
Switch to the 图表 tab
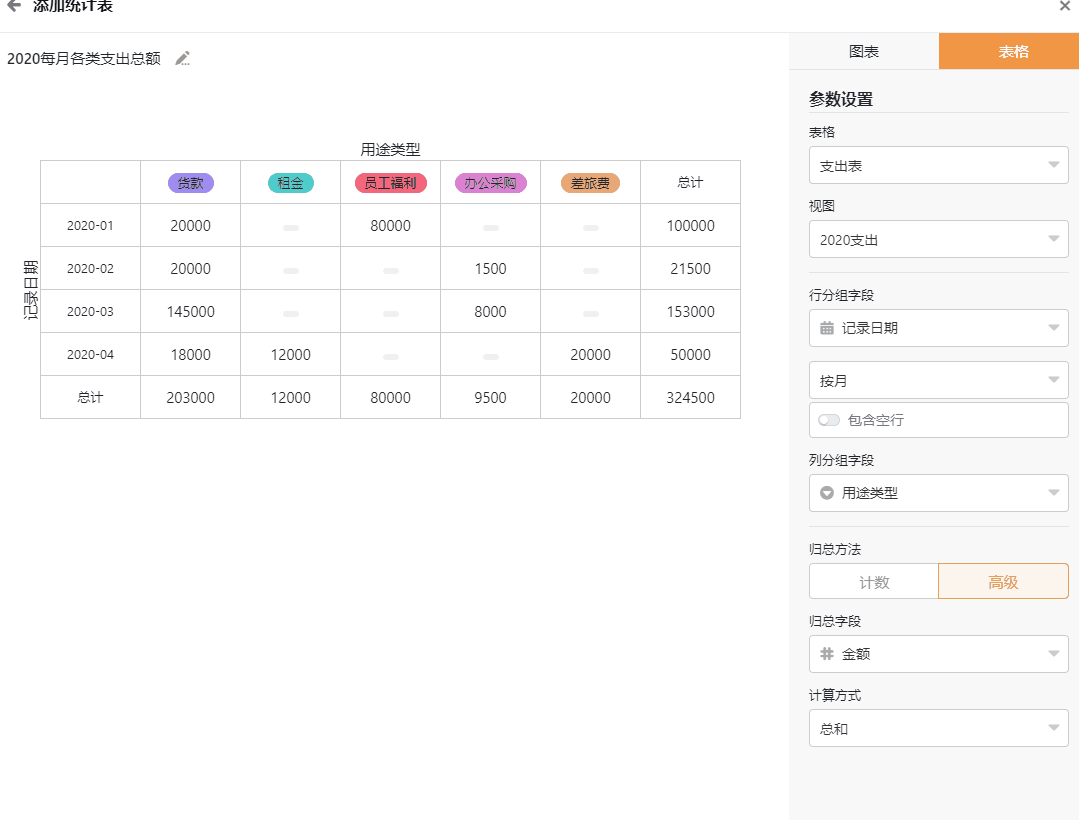point(864,52)
